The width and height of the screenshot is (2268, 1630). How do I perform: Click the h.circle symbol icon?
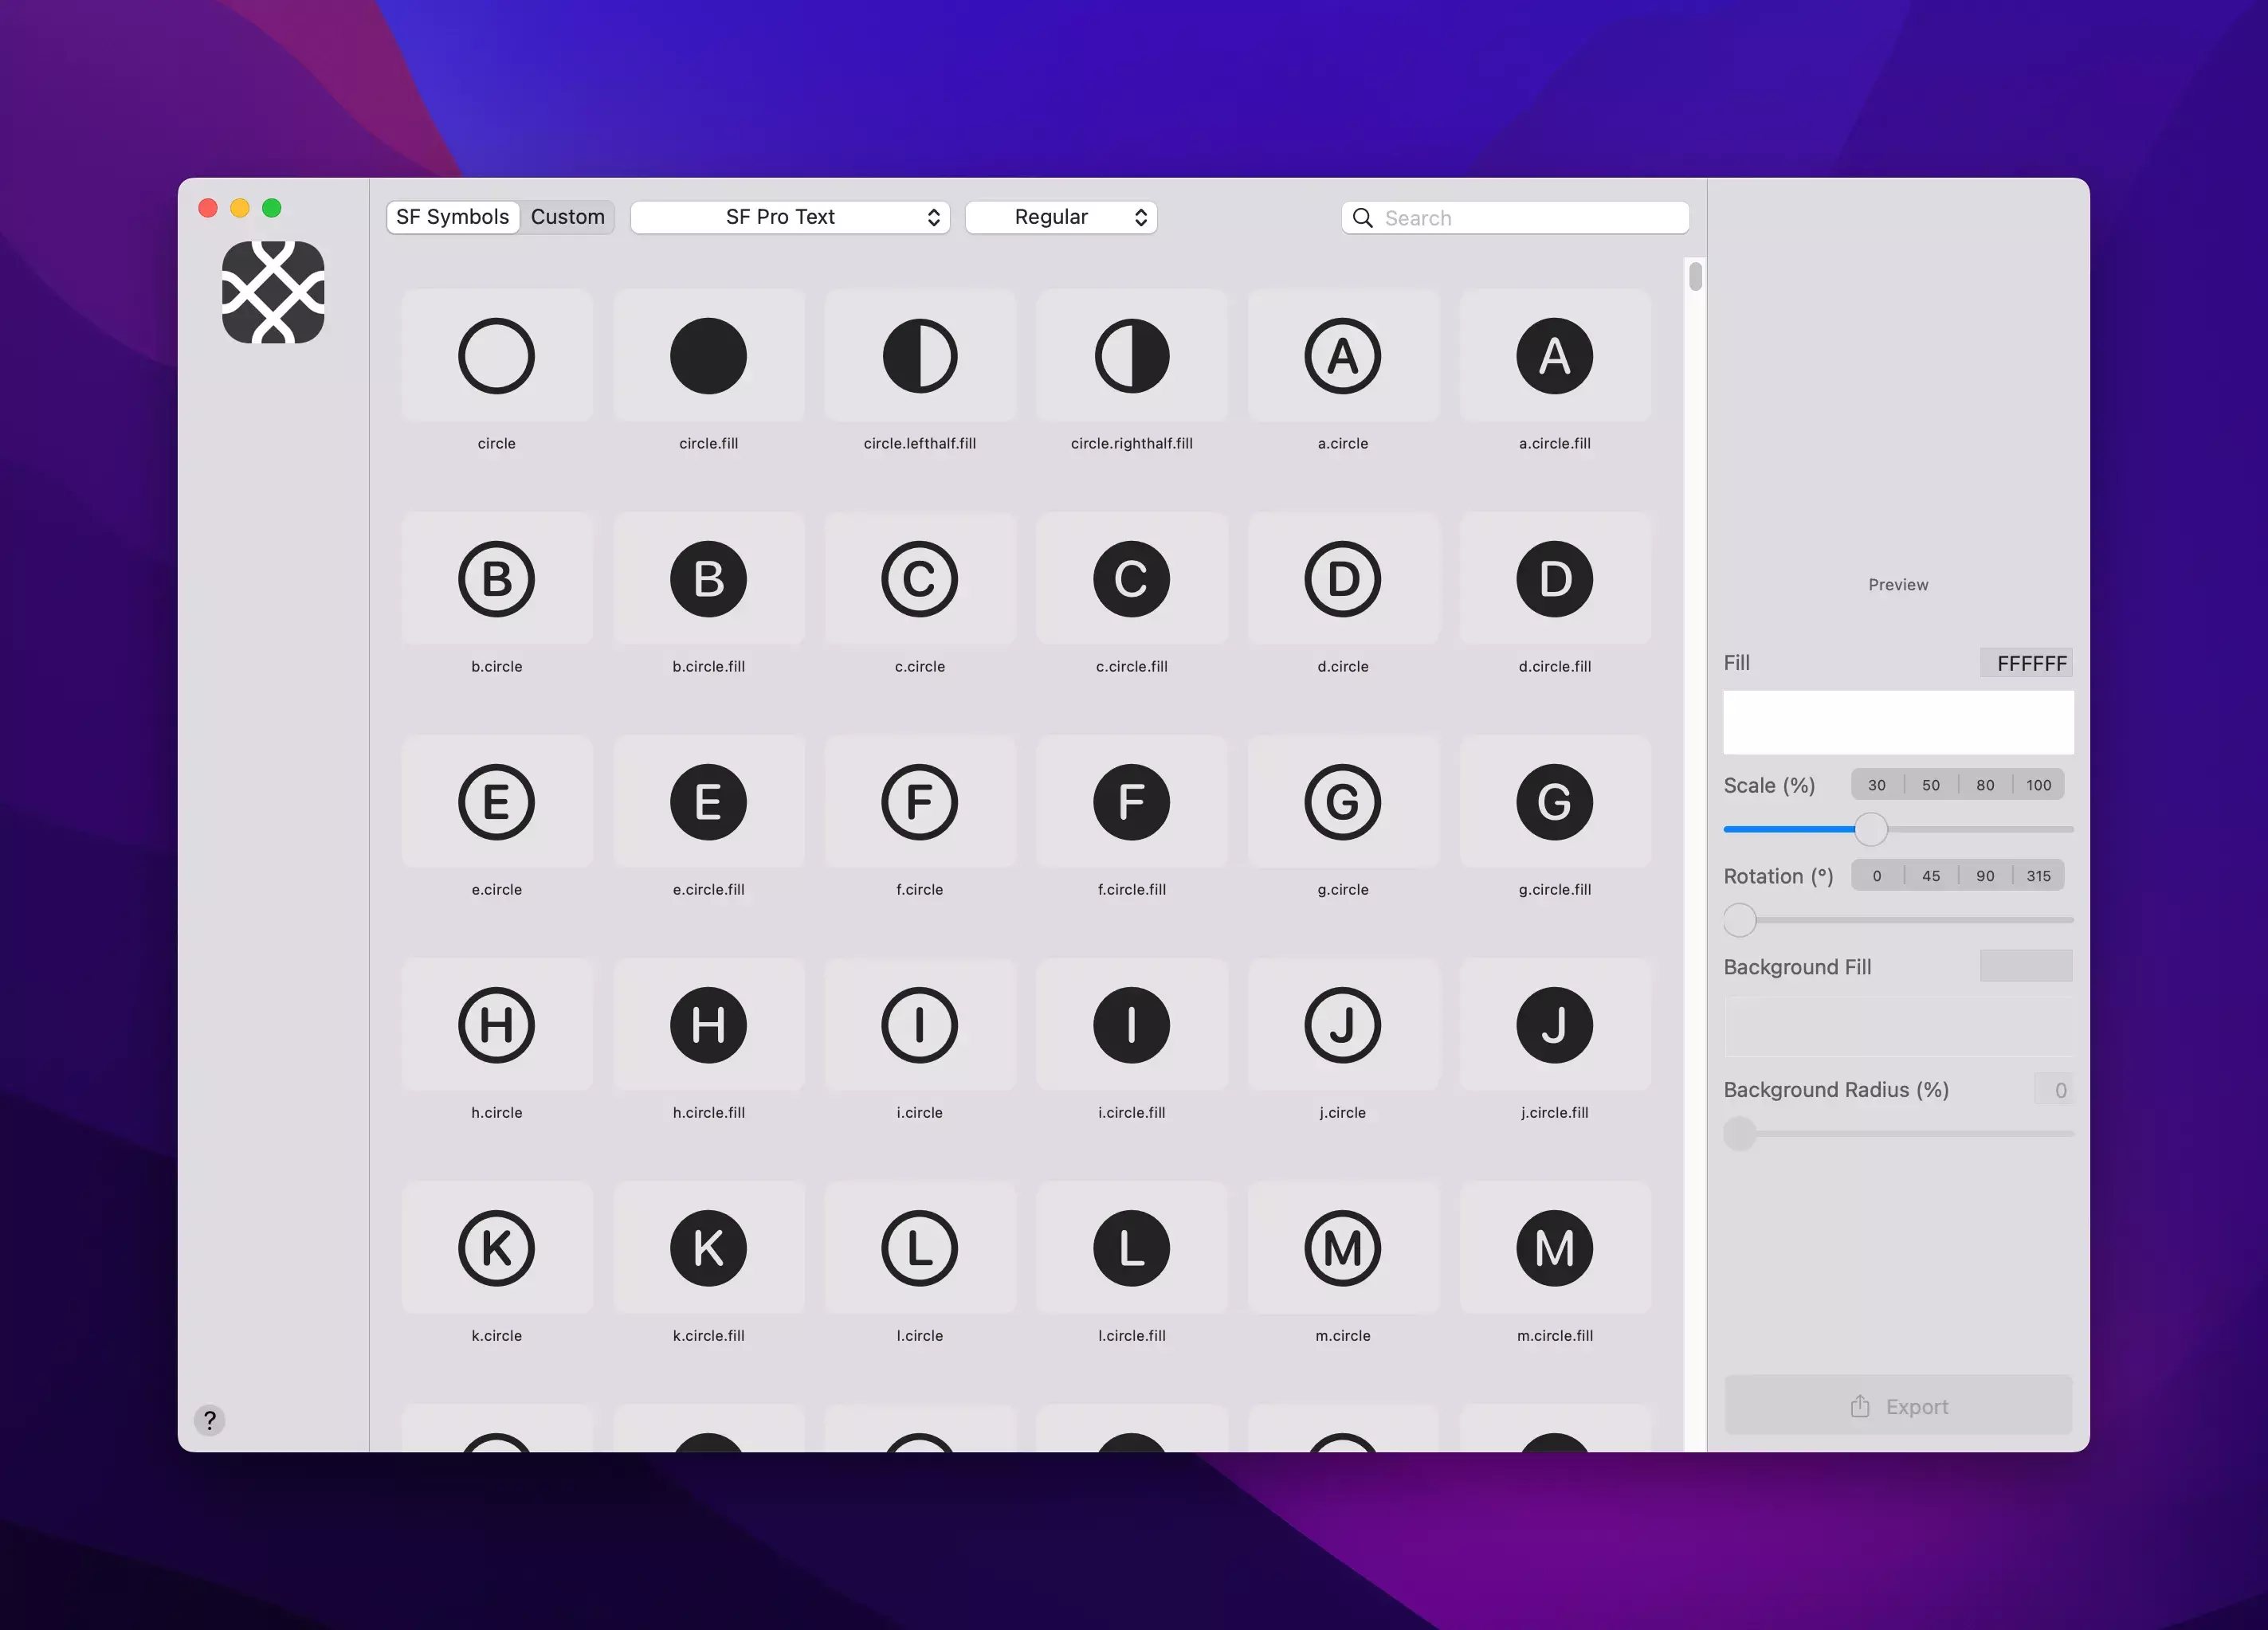pyautogui.click(x=496, y=1025)
